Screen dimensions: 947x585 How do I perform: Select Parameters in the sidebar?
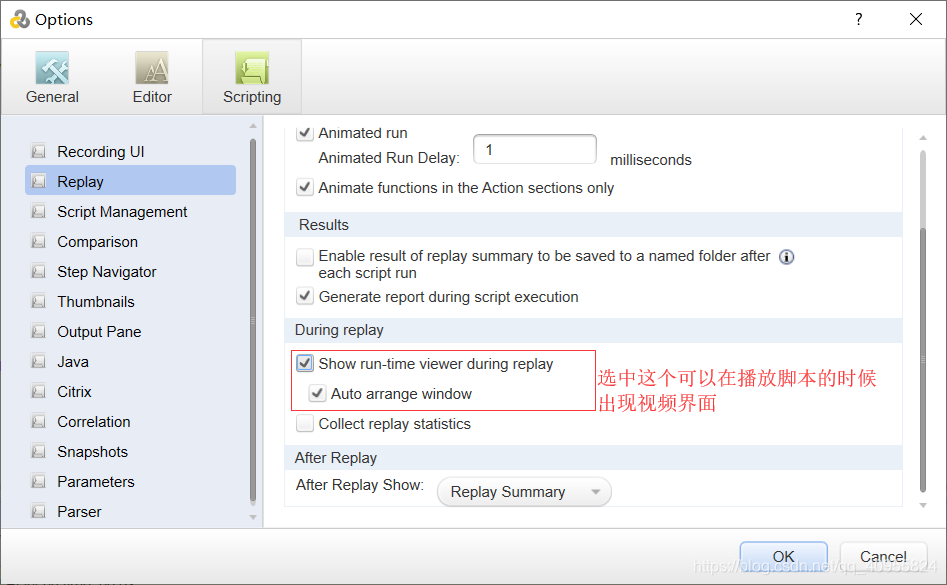point(130,482)
